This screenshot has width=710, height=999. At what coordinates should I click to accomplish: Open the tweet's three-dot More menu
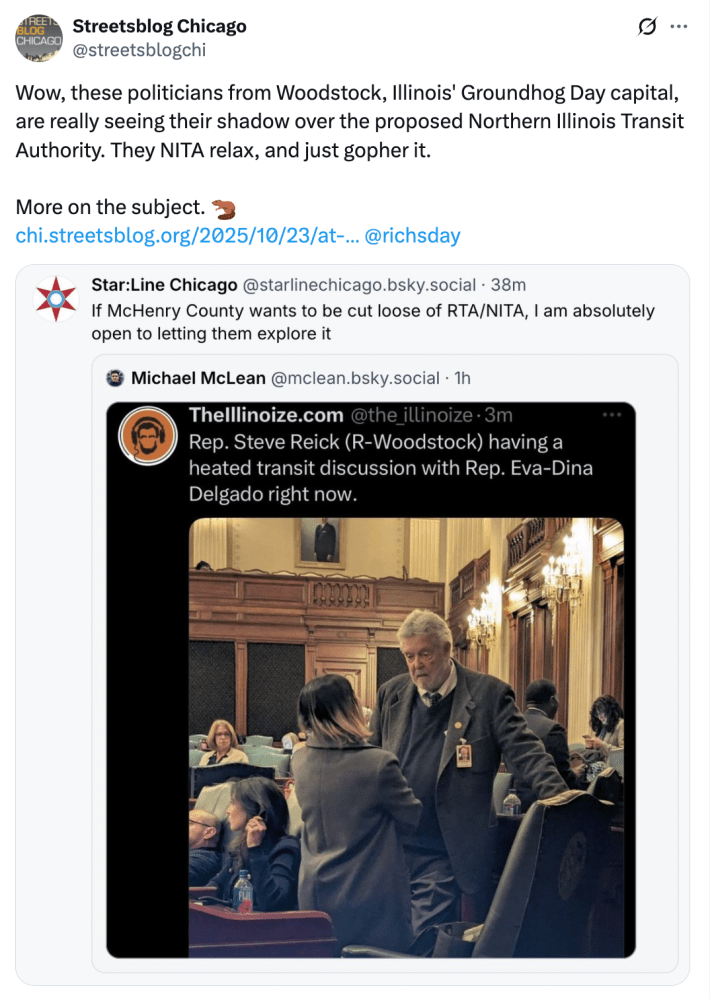(679, 27)
